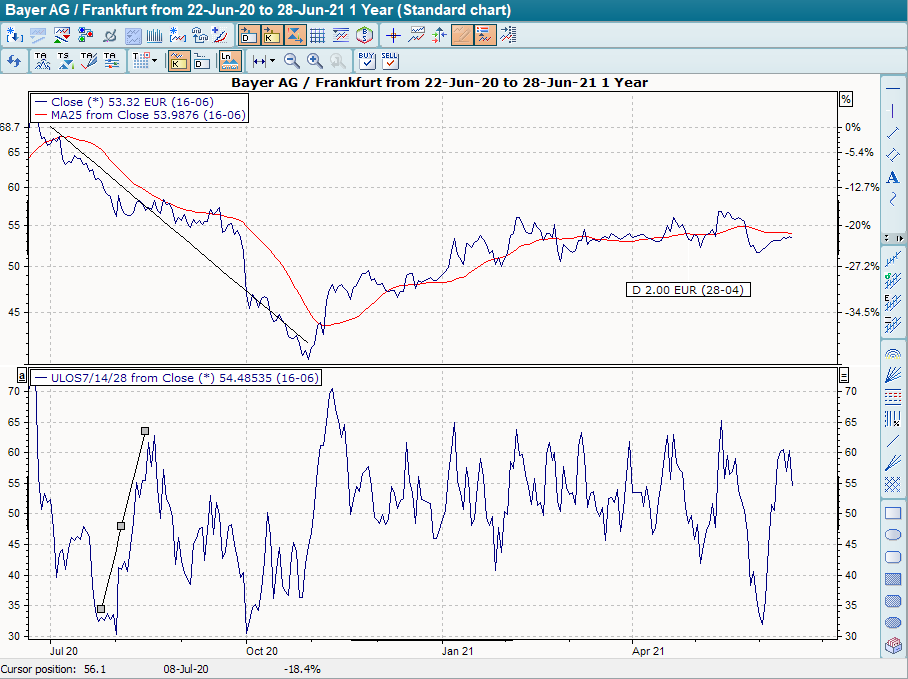
Task: Zoom out using the magnifier minus icon
Action: pyautogui.click(x=291, y=61)
